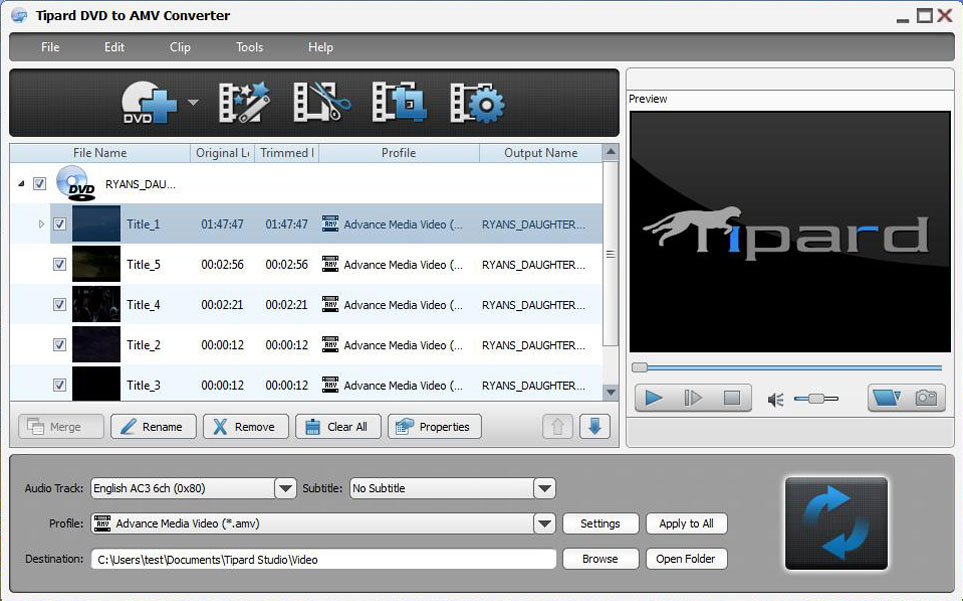
Task: Open the Tools menu
Action: (249, 47)
